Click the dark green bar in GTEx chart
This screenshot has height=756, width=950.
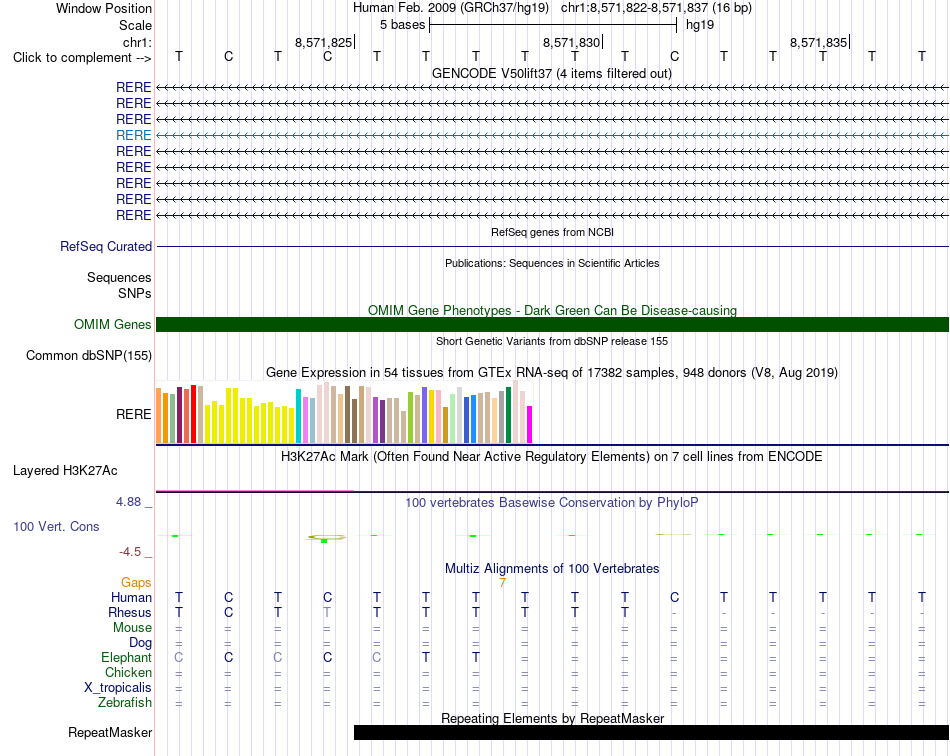(509, 415)
